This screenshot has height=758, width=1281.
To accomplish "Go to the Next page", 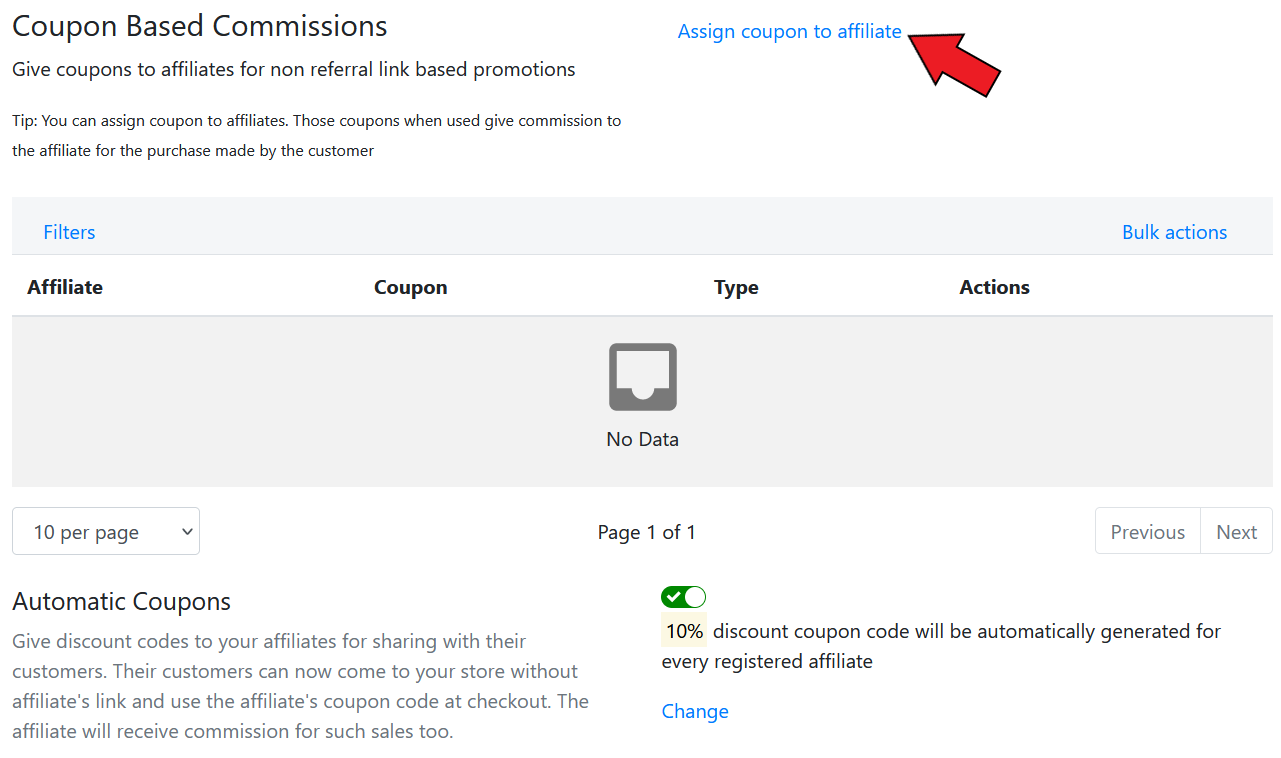I will [x=1236, y=531].
